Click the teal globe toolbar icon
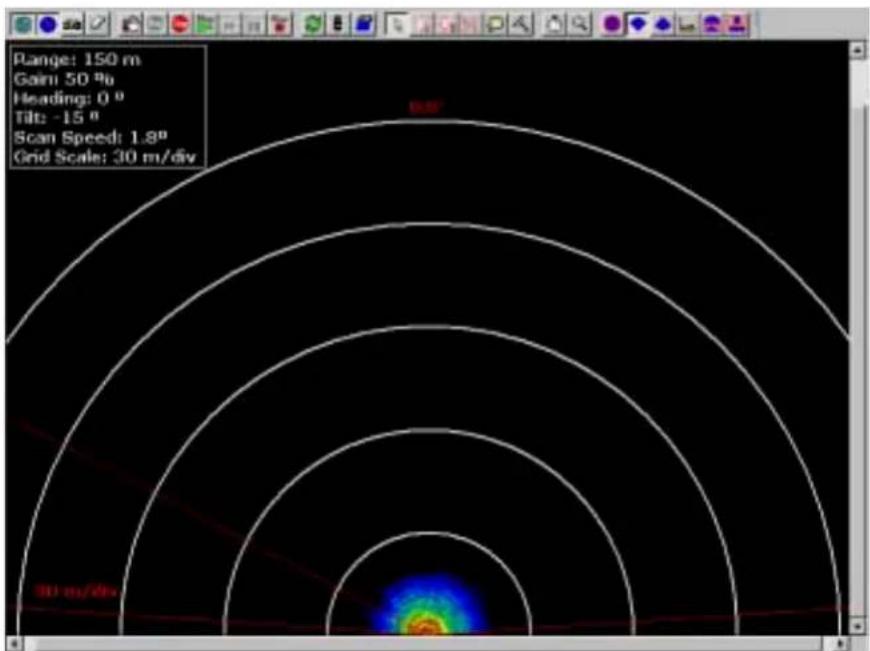 pos(23,24)
